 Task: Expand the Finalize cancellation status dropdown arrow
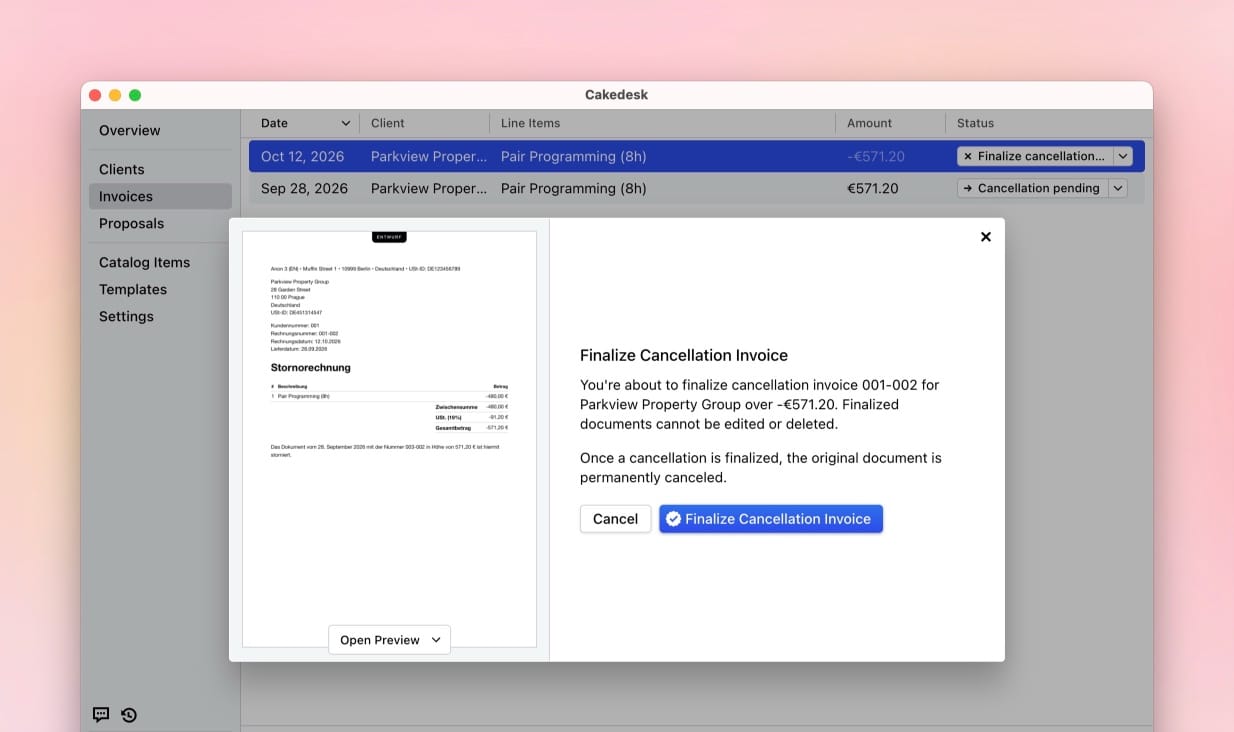tap(1122, 156)
